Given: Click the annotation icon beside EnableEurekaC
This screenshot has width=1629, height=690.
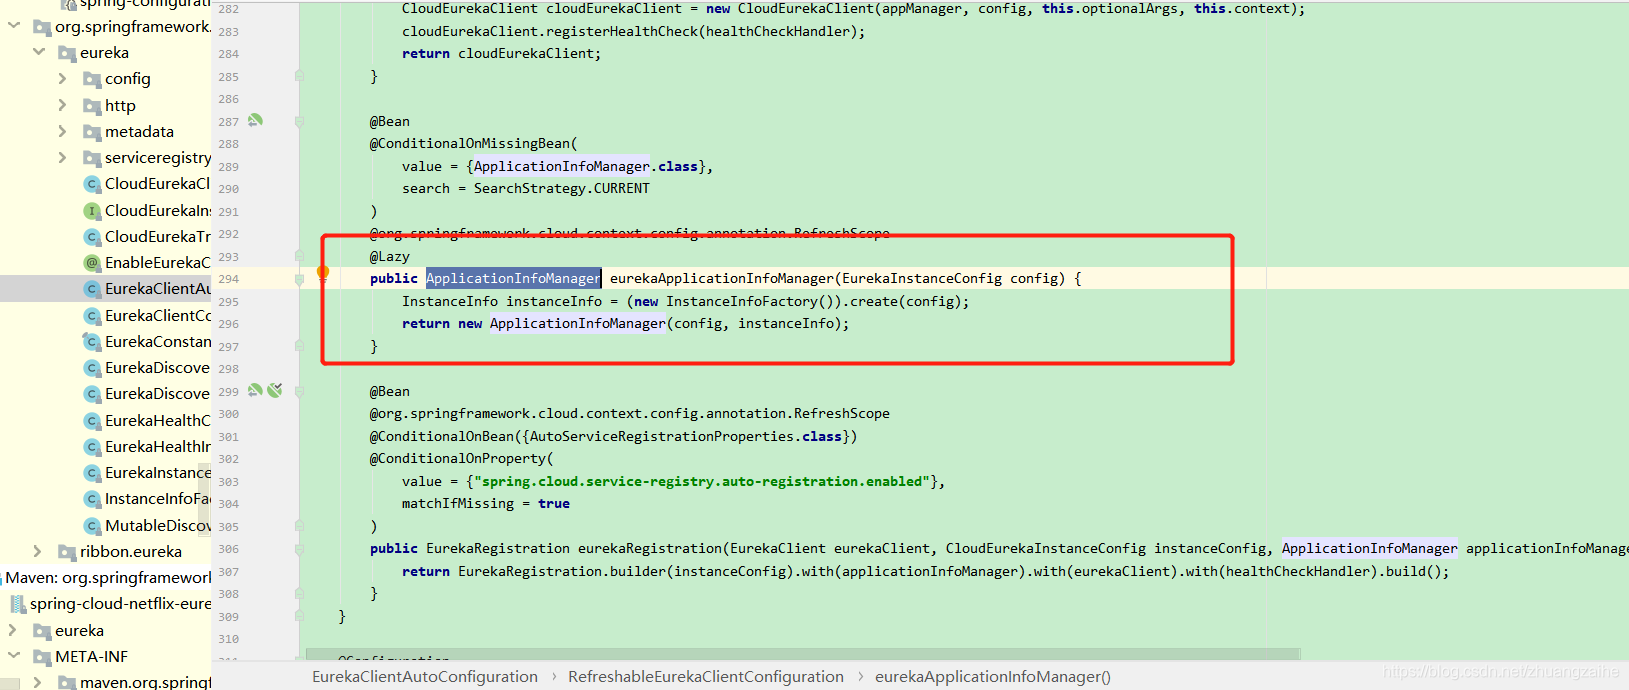Looking at the screenshot, I should click(92, 263).
